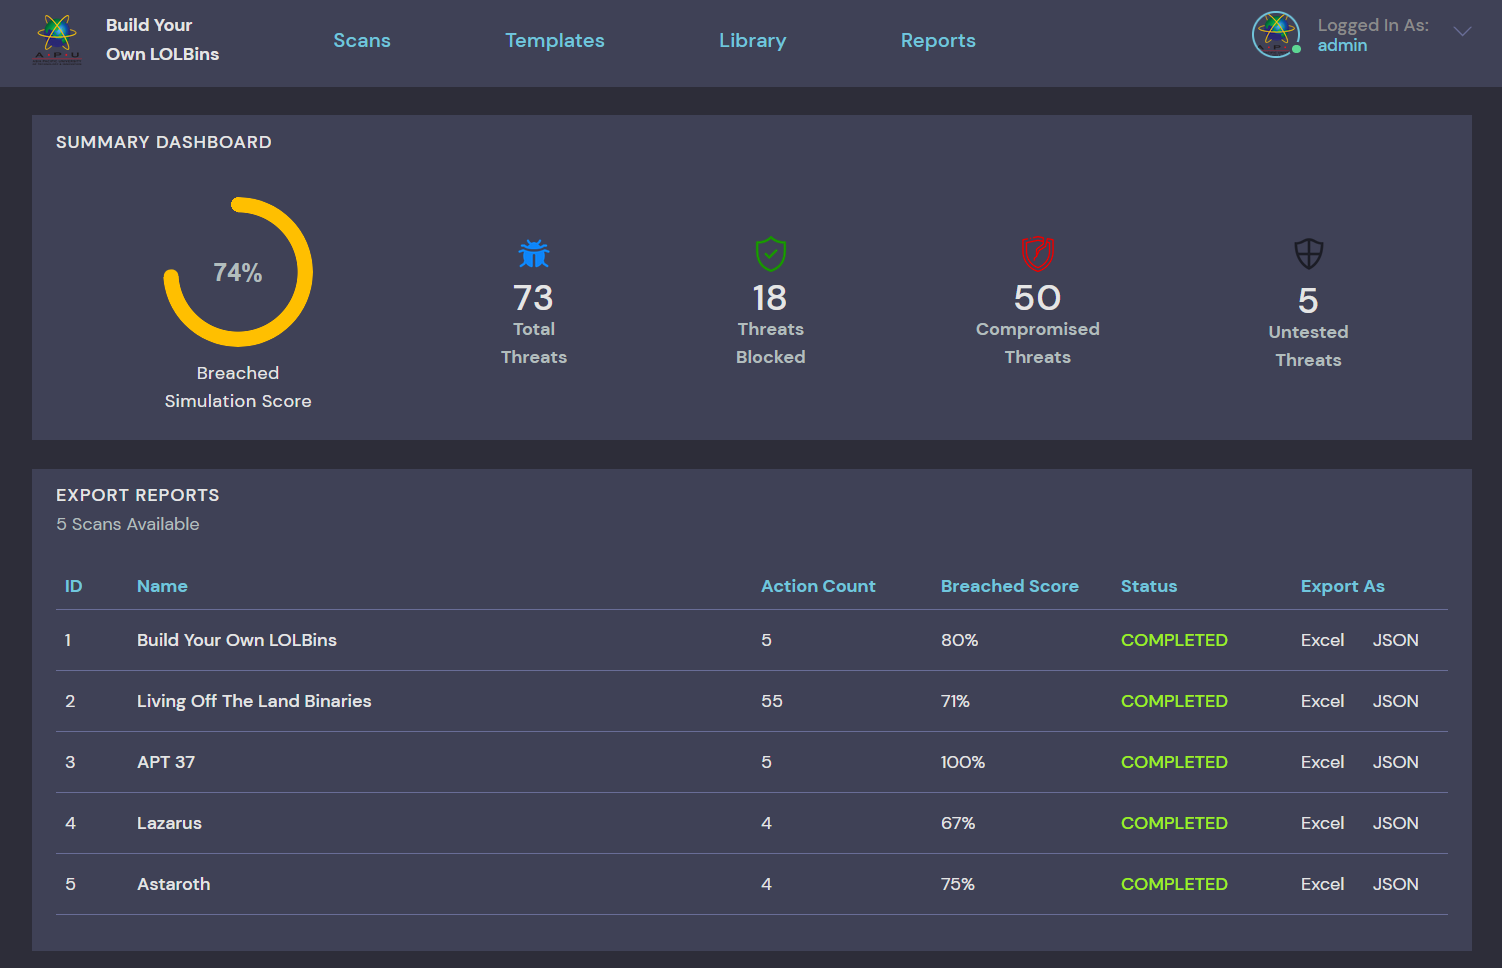Select the Living Off The Land Binaries name

[254, 701]
